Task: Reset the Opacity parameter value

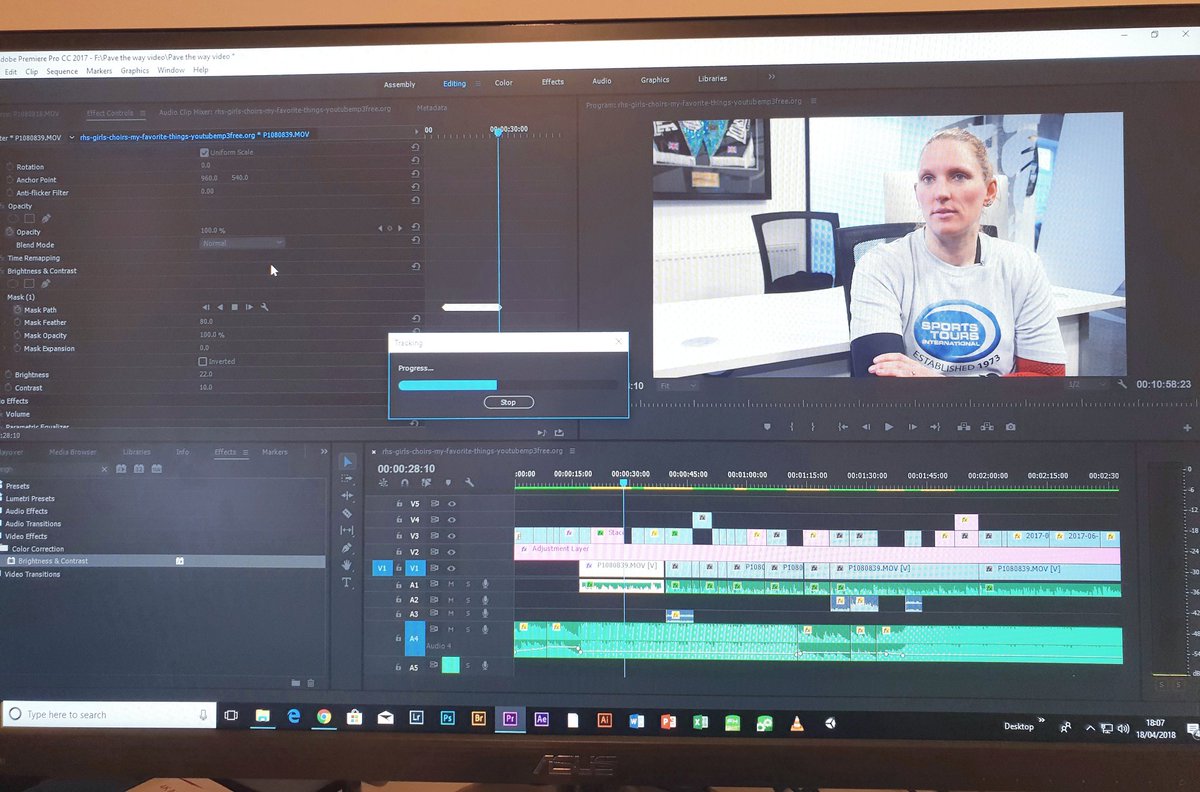Action: pos(415,228)
